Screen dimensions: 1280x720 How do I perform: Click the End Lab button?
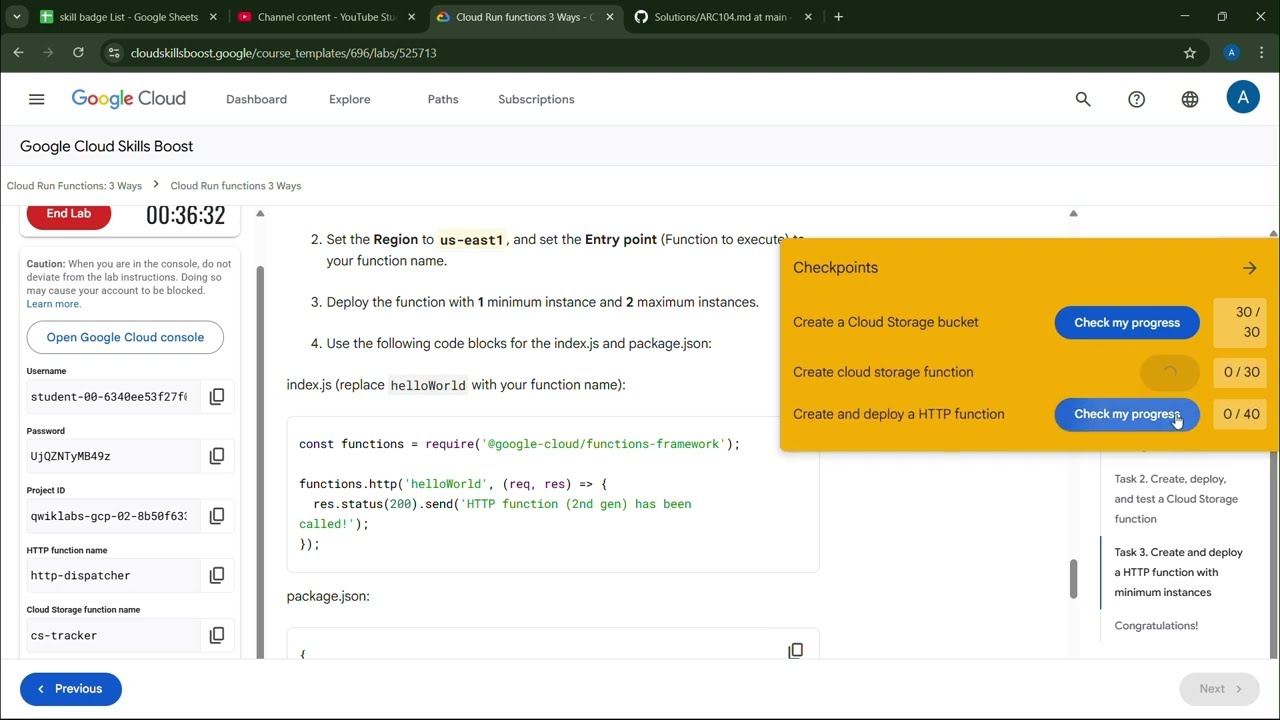(x=68, y=213)
